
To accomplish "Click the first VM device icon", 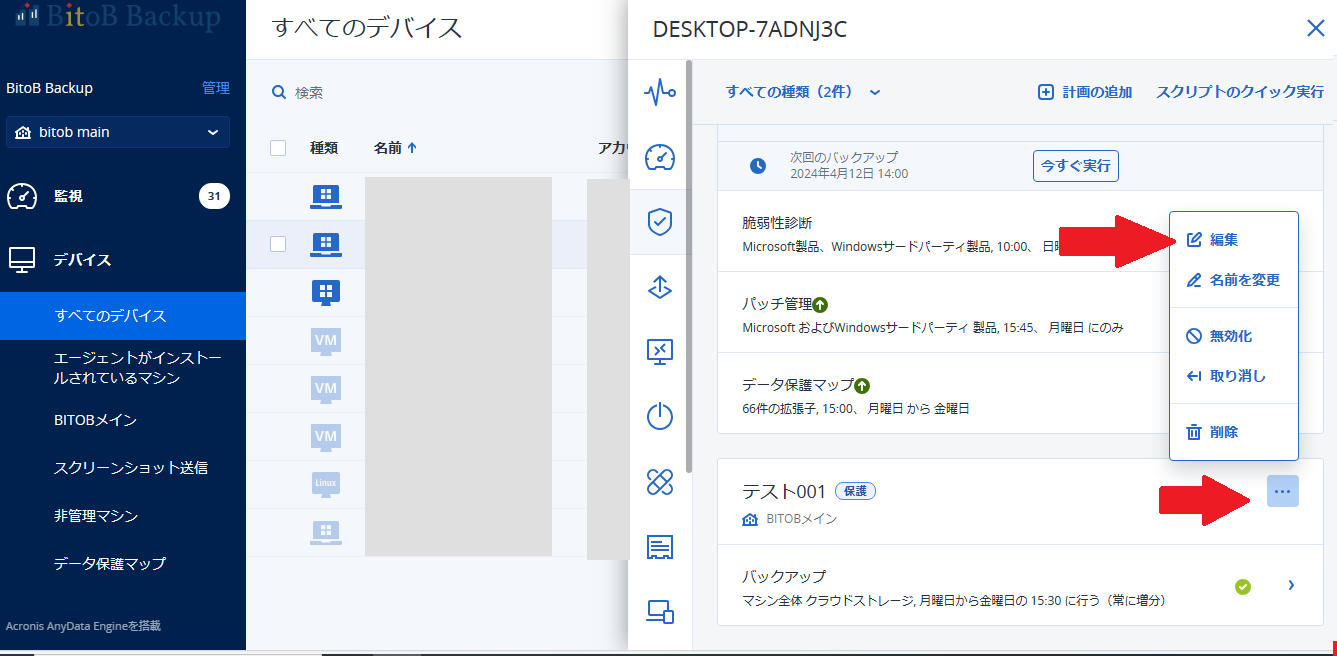I will click(x=326, y=340).
